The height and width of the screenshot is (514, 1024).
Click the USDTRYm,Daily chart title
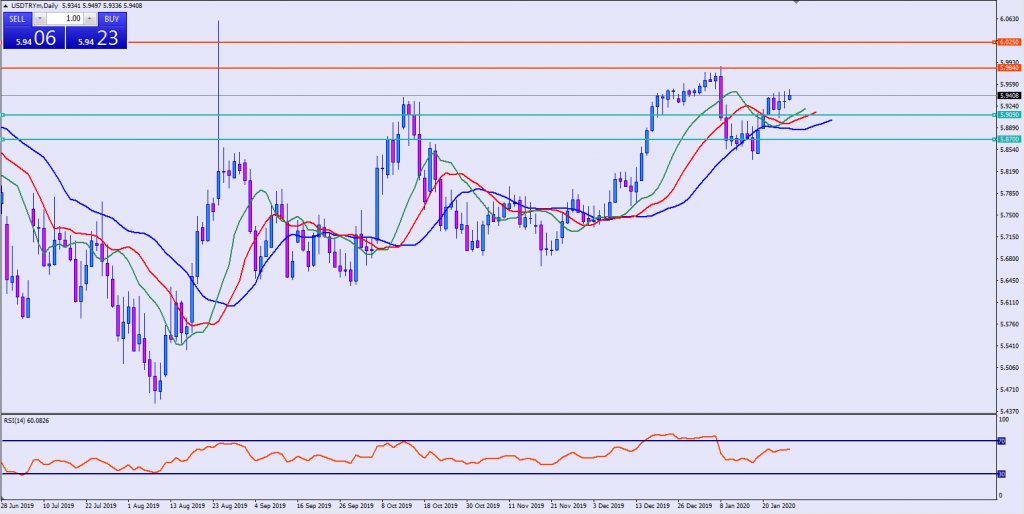[38, 6]
